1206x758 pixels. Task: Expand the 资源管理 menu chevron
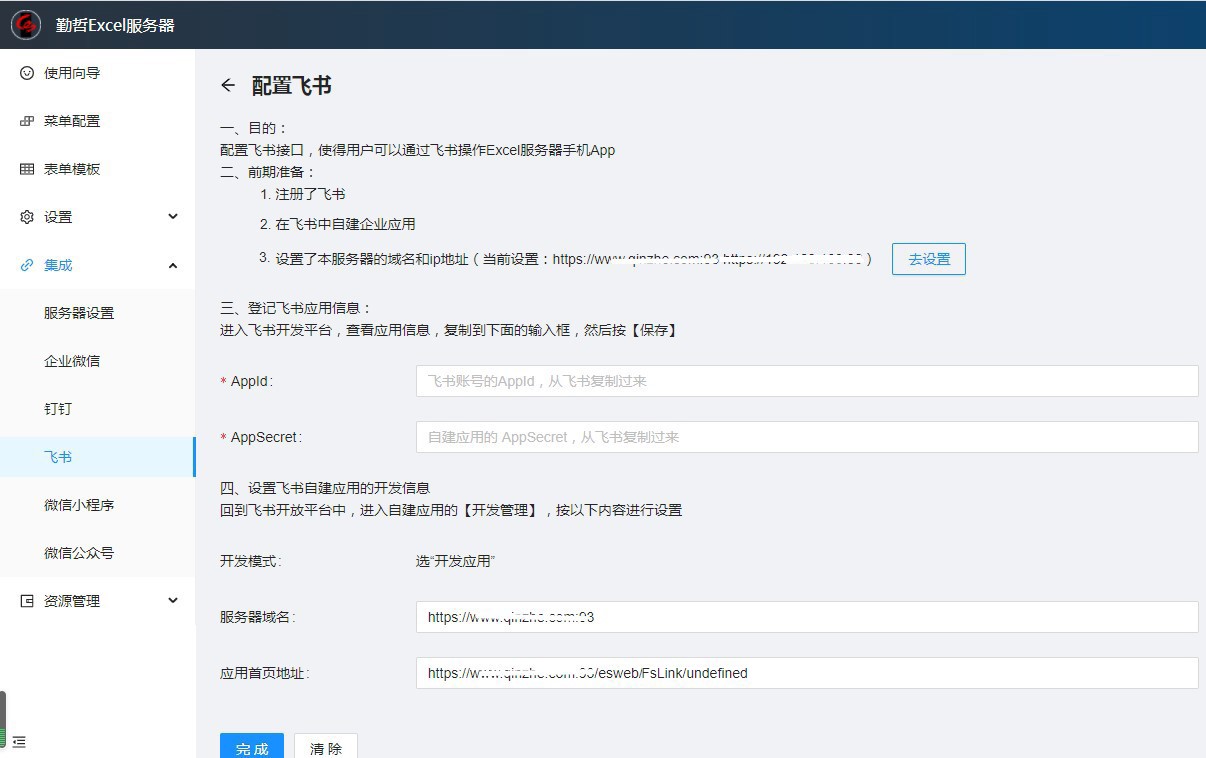click(173, 601)
